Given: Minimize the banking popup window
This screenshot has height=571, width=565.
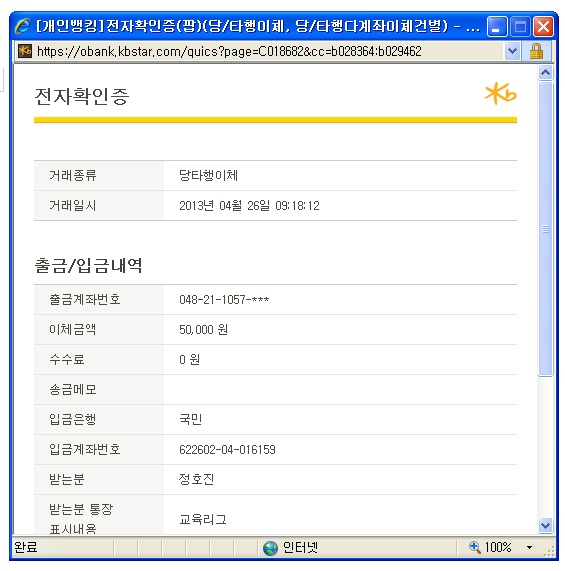Looking at the screenshot, I should click(x=497, y=27).
